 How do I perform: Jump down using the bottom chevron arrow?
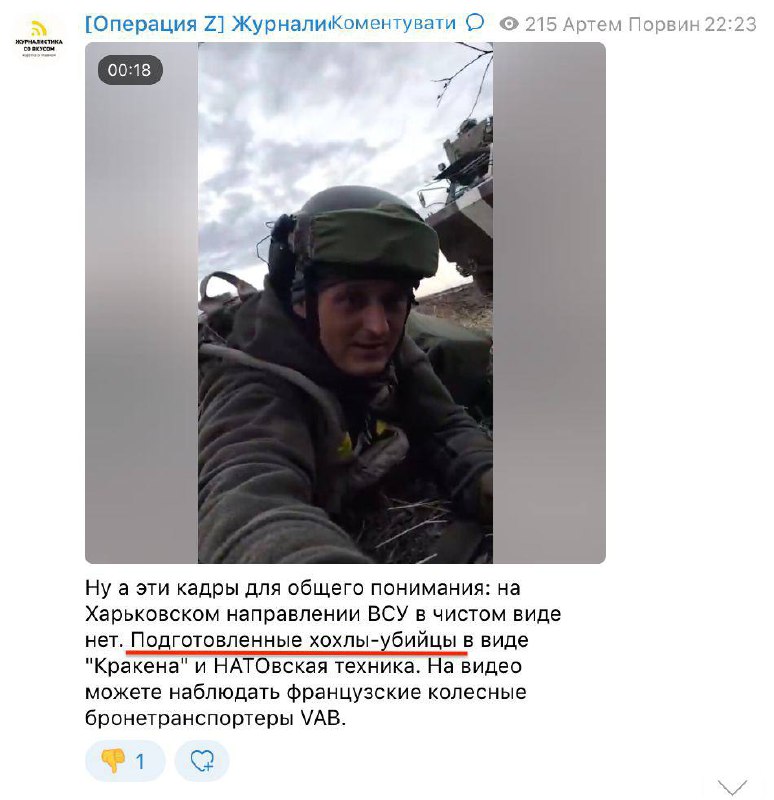(732, 787)
